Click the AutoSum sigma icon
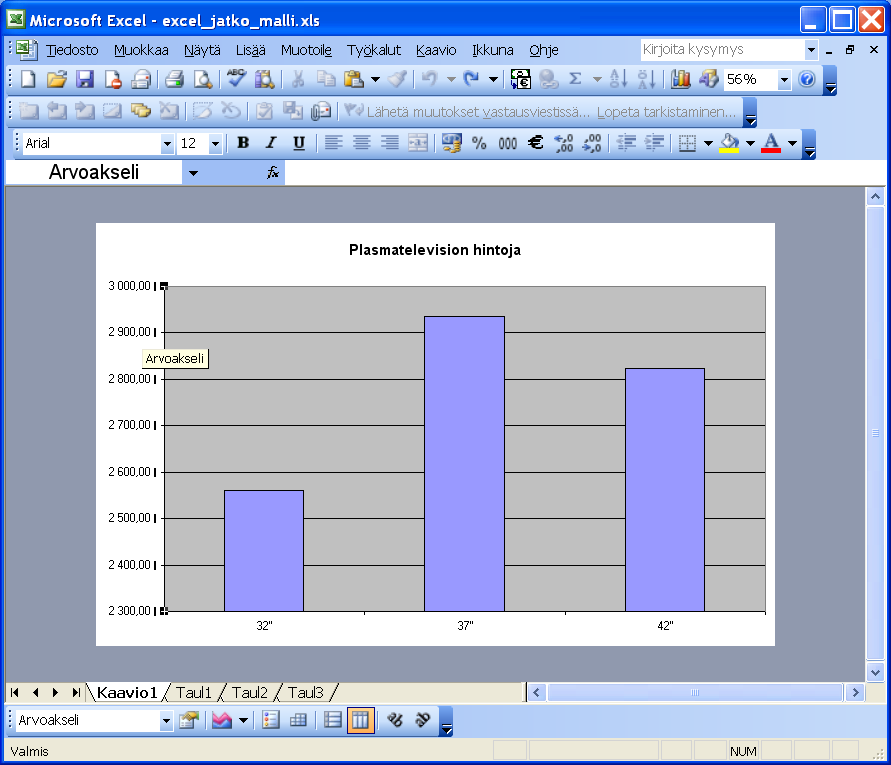Image resolution: width=891 pixels, height=765 pixels. coord(576,79)
